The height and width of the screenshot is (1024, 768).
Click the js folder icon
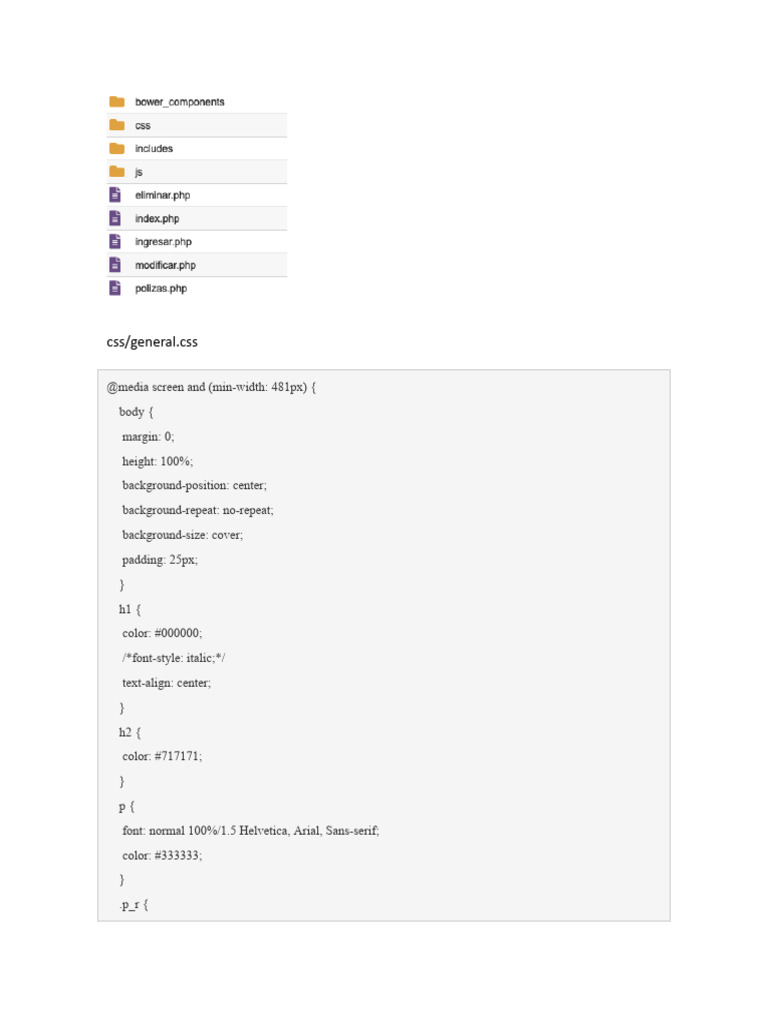pos(117,172)
